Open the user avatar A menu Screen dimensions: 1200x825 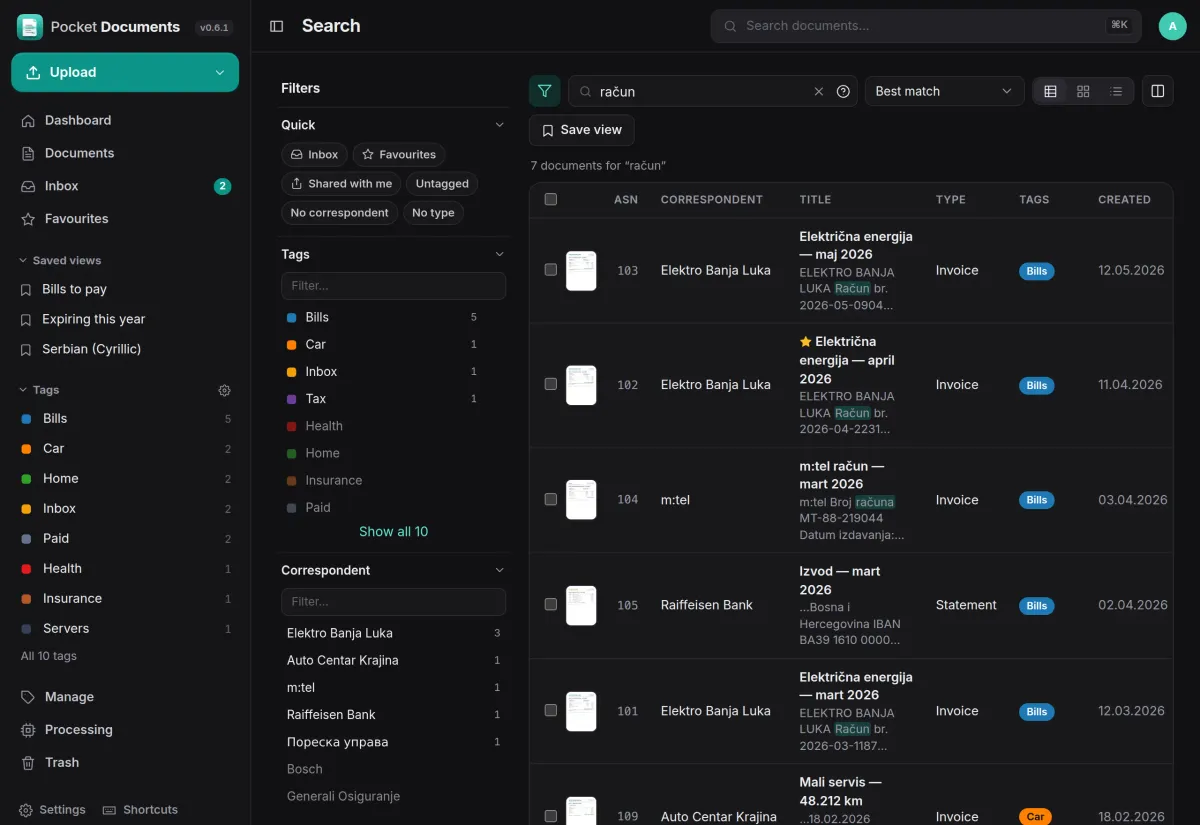coord(1172,26)
